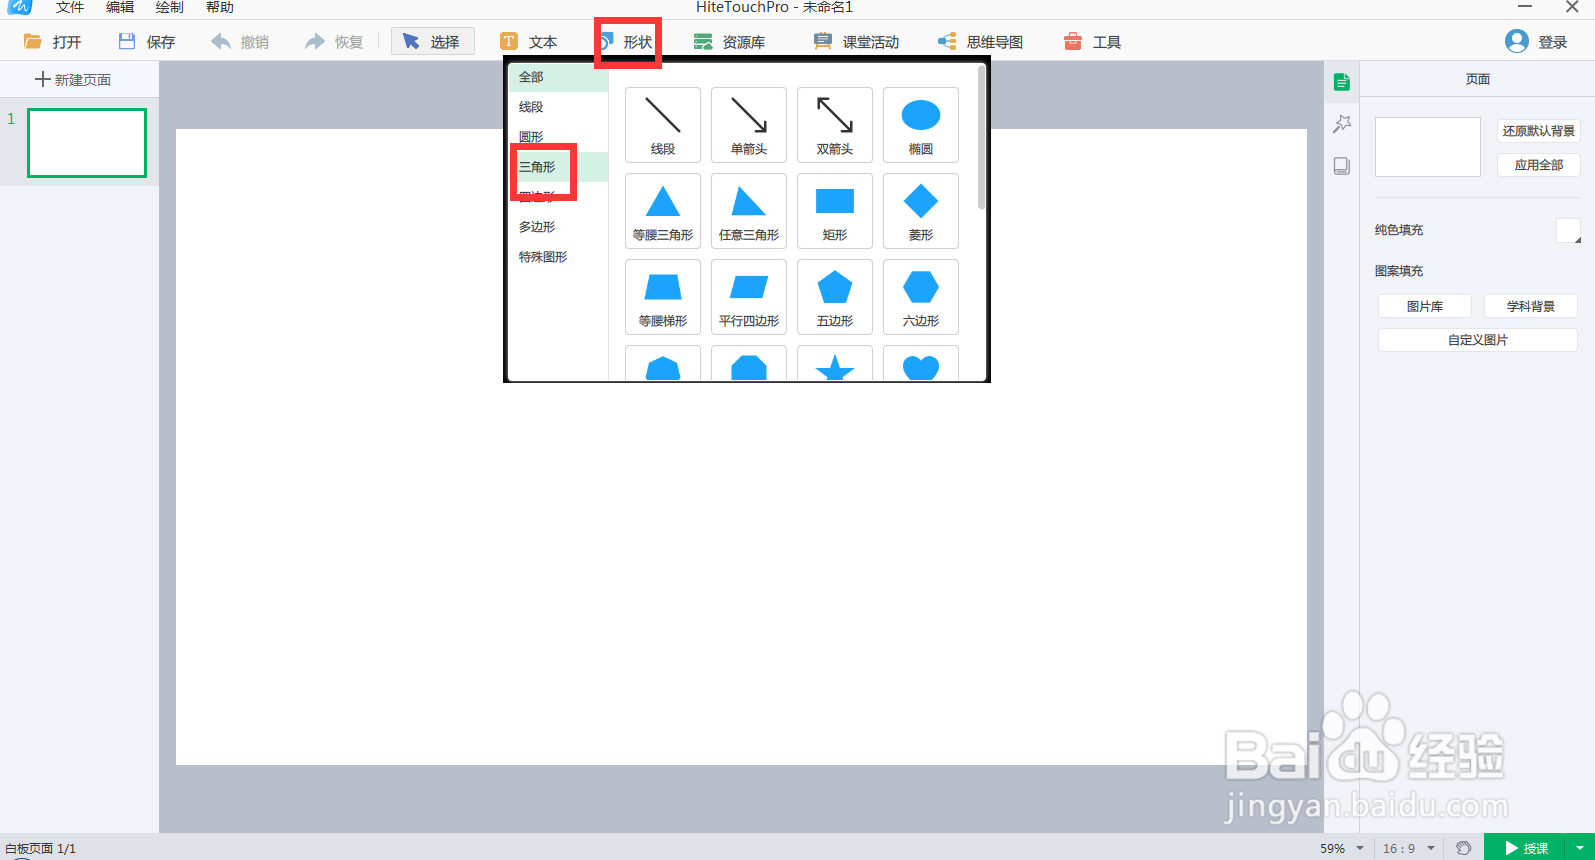Click the shapes panel scrollbar
Screen dimensions: 1595x860
click(x=982, y=138)
